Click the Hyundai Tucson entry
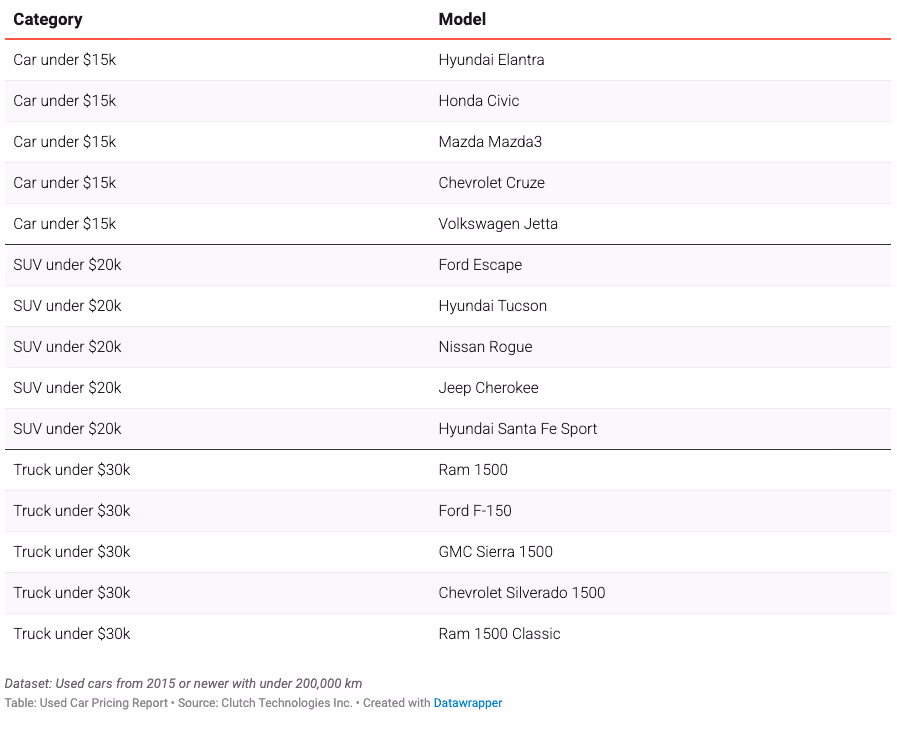 [492, 306]
